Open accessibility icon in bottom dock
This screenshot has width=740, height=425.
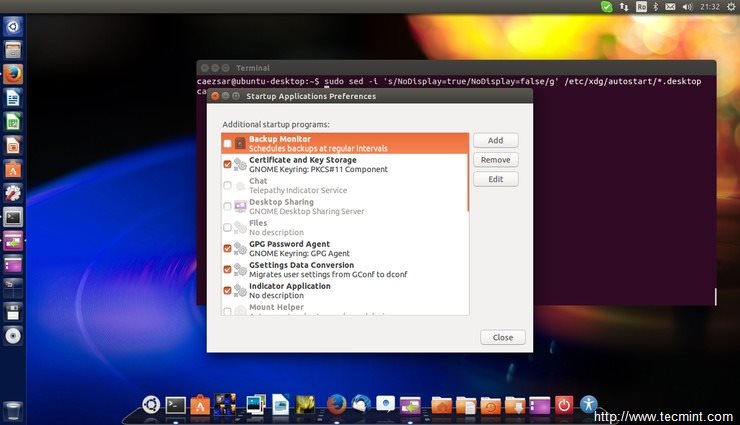(589, 405)
